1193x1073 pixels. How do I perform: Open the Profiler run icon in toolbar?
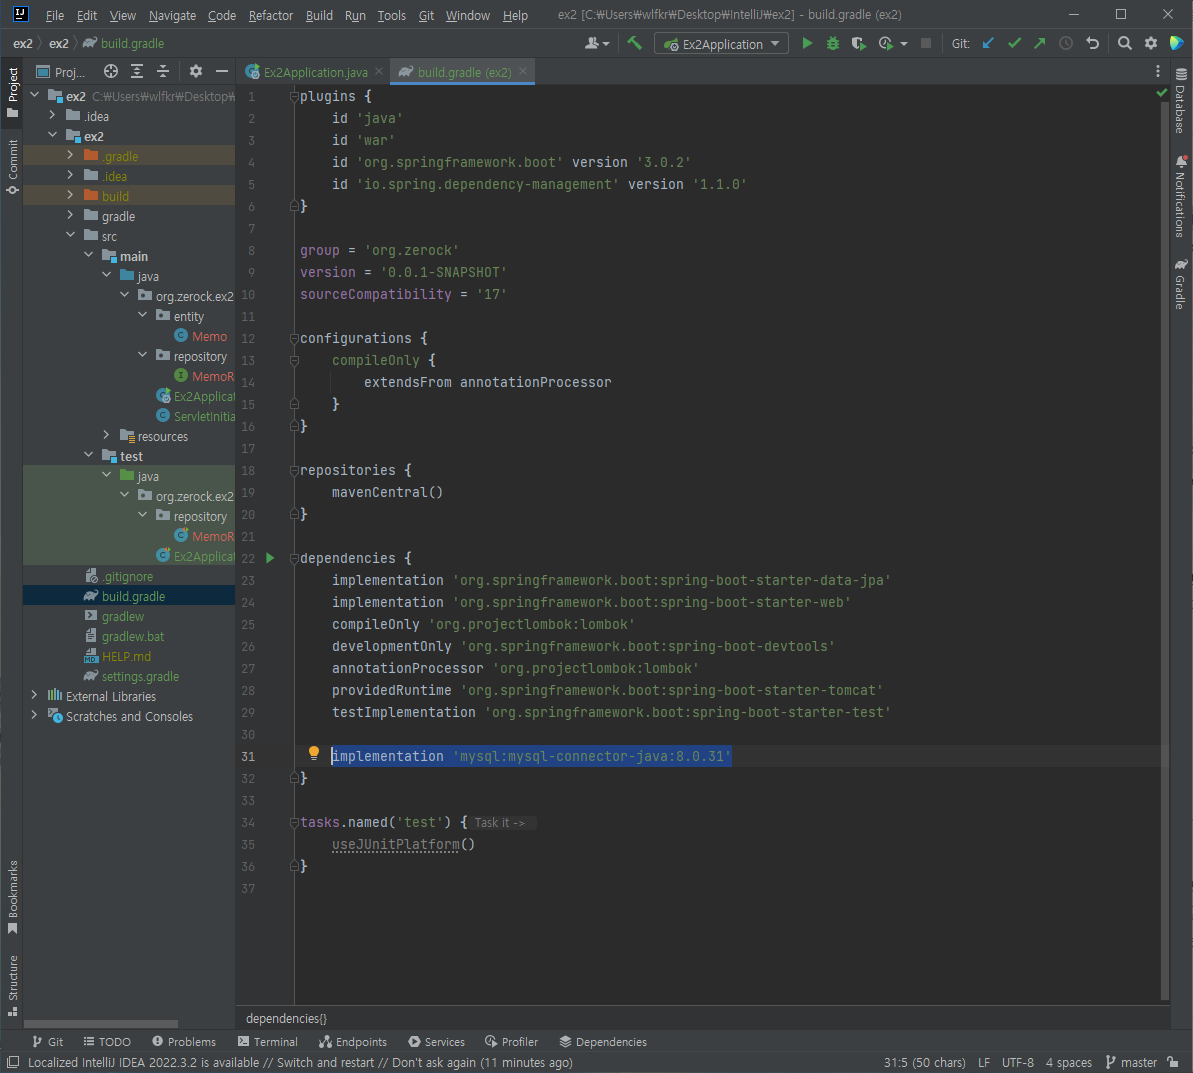pos(886,43)
